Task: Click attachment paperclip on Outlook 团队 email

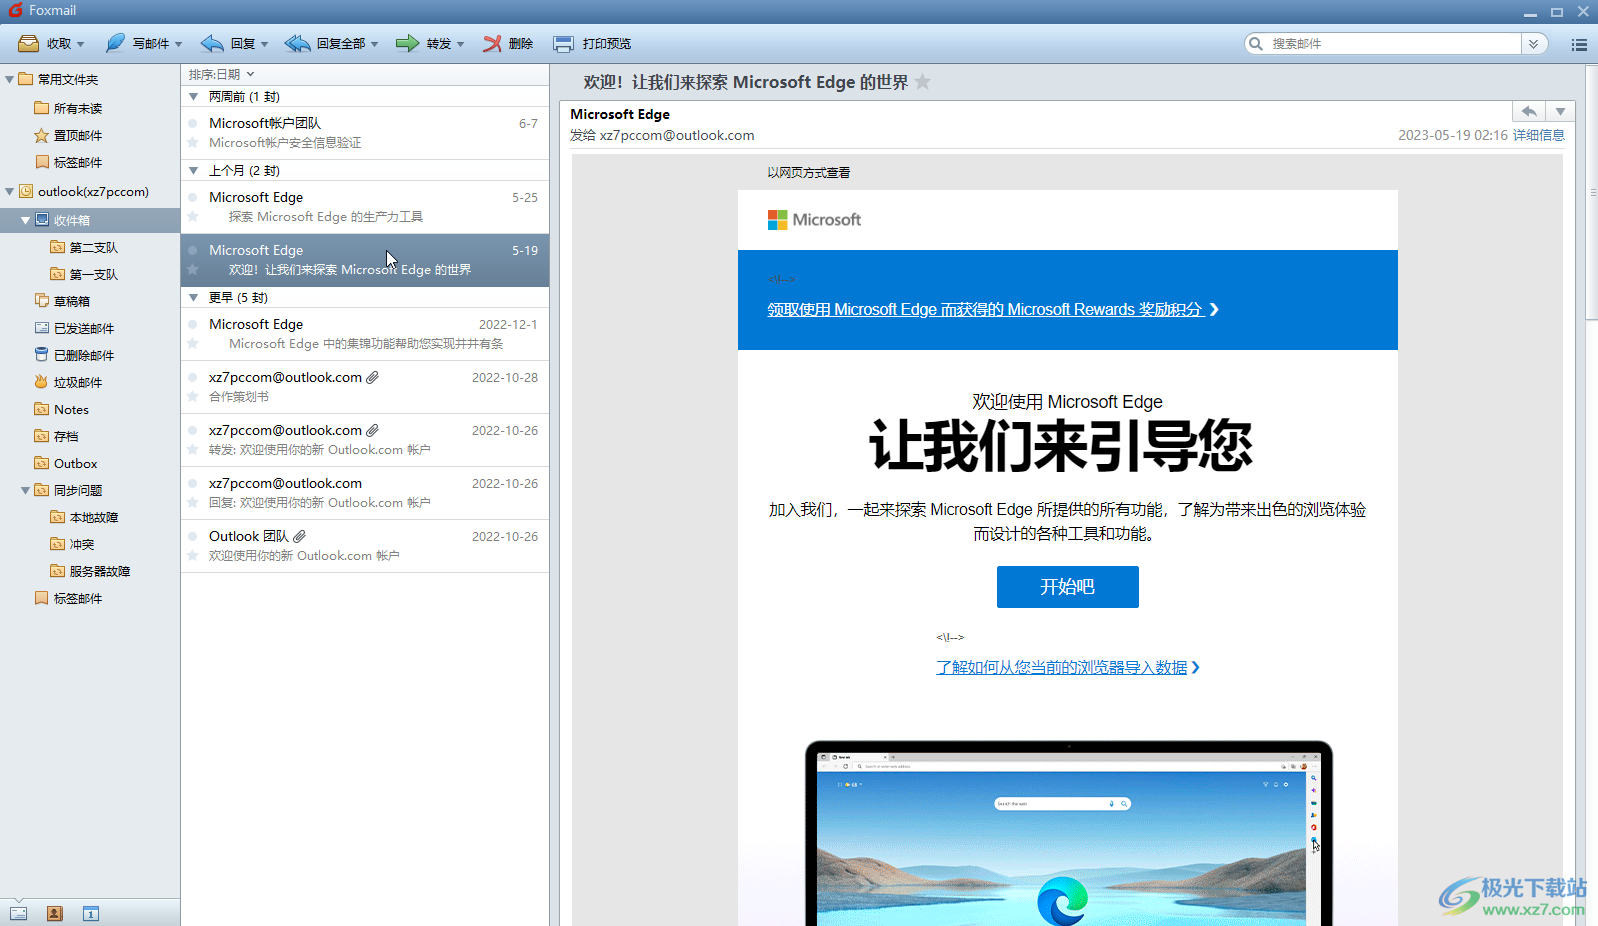Action: click(x=299, y=536)
